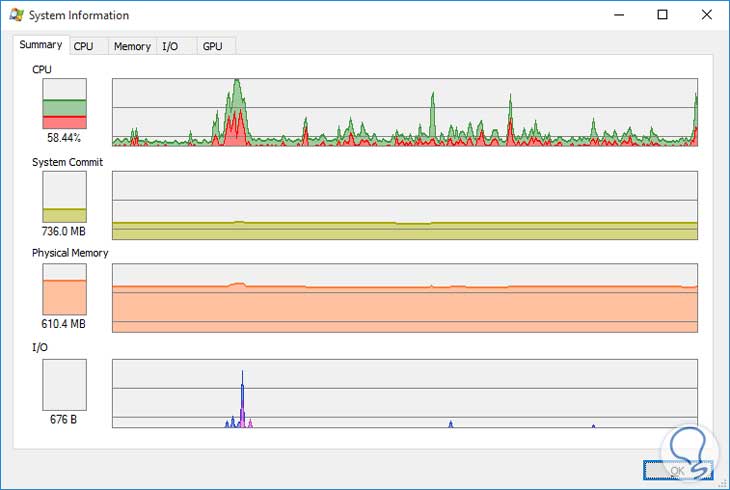
Task: Click the CPU history graph
Action: coord(405,112)
